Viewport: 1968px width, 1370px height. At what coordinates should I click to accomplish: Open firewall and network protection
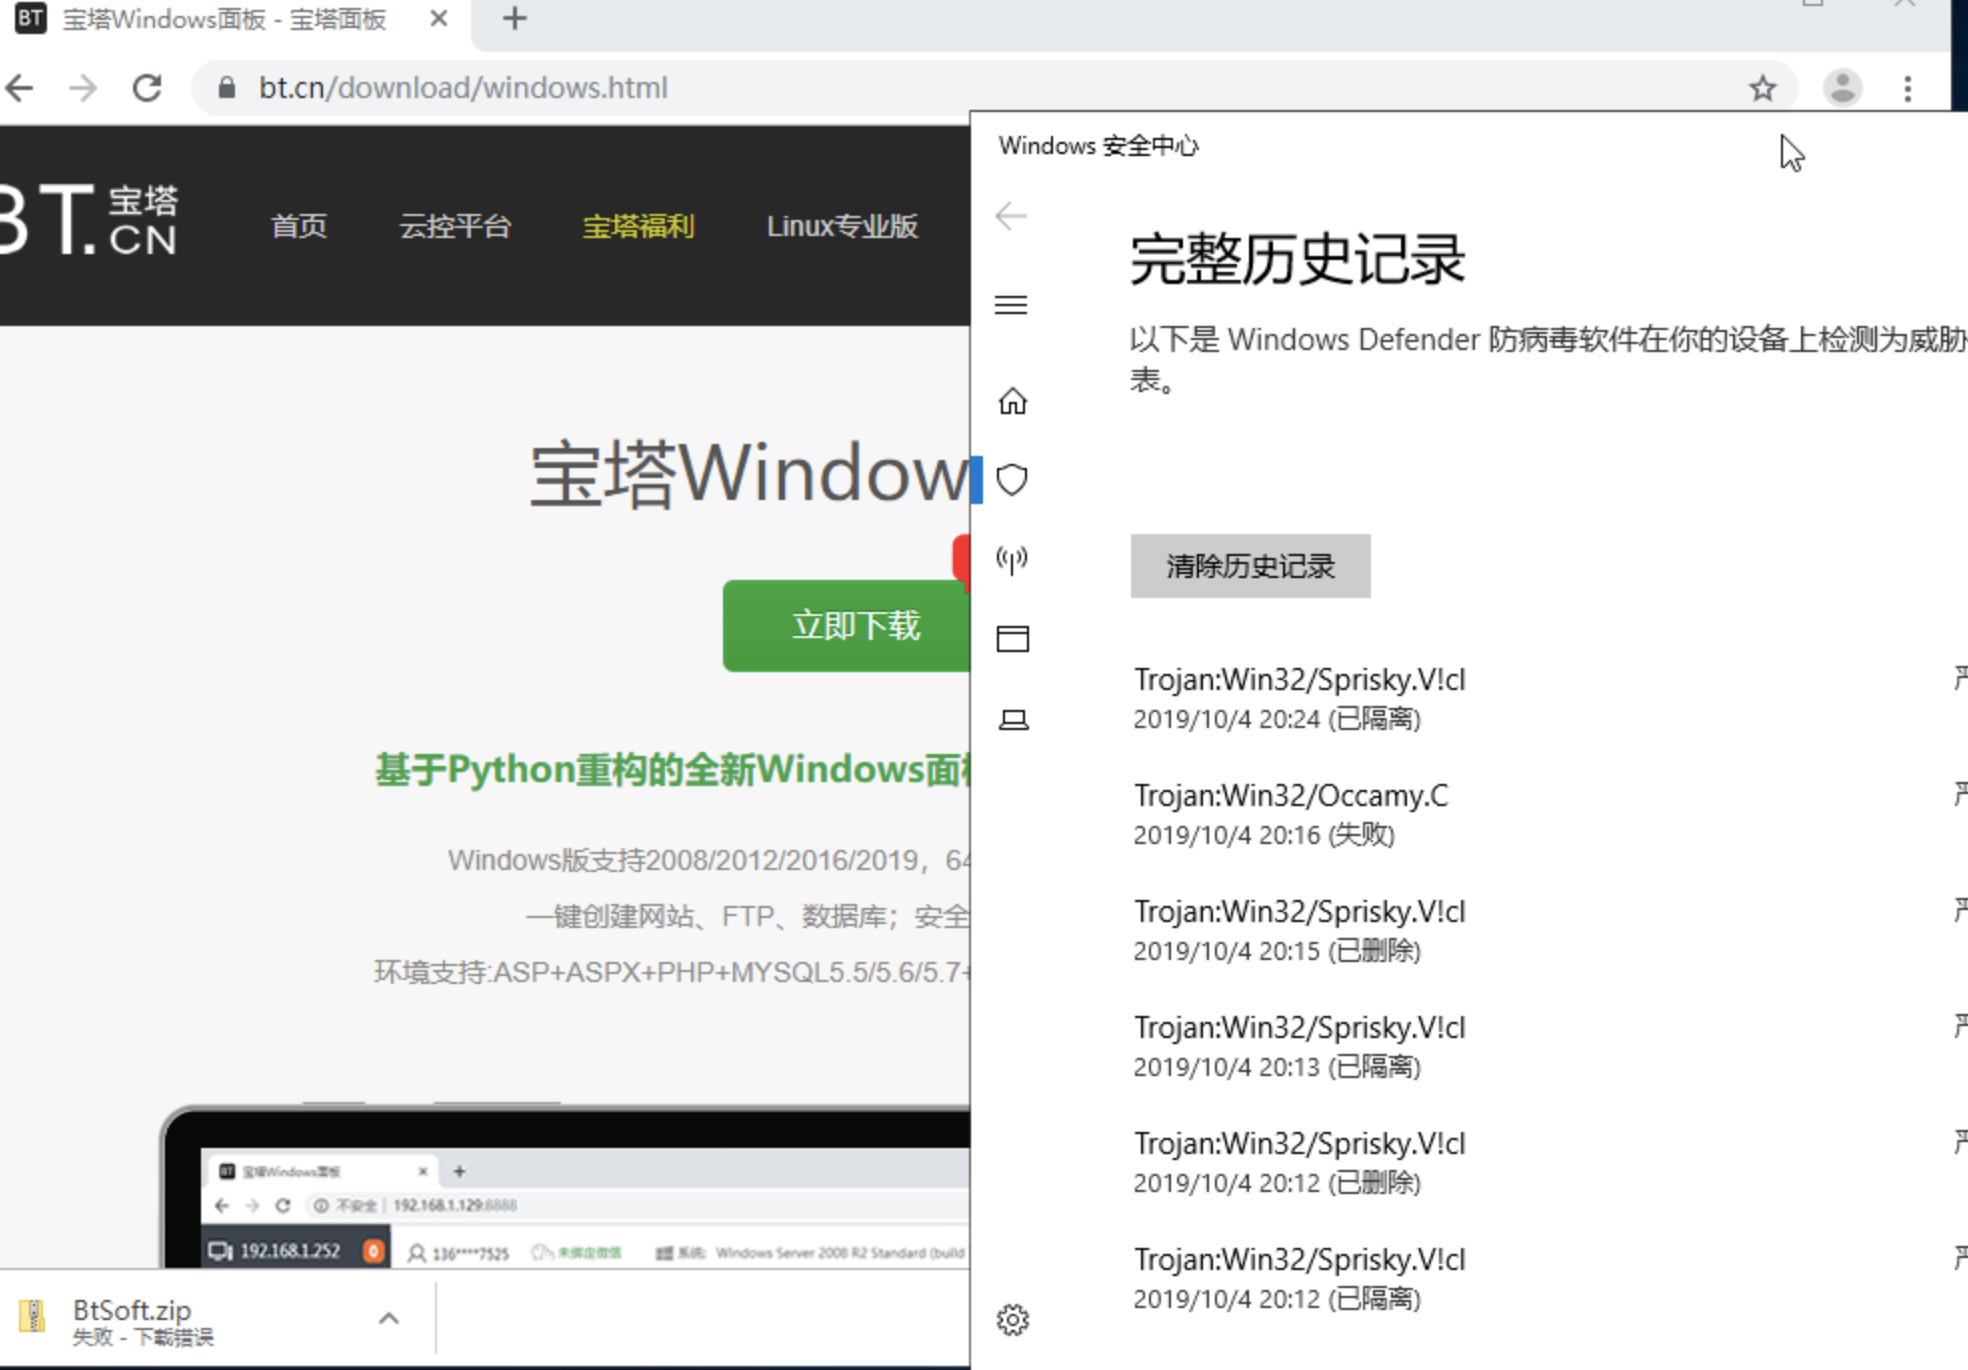coord(1013,560)
